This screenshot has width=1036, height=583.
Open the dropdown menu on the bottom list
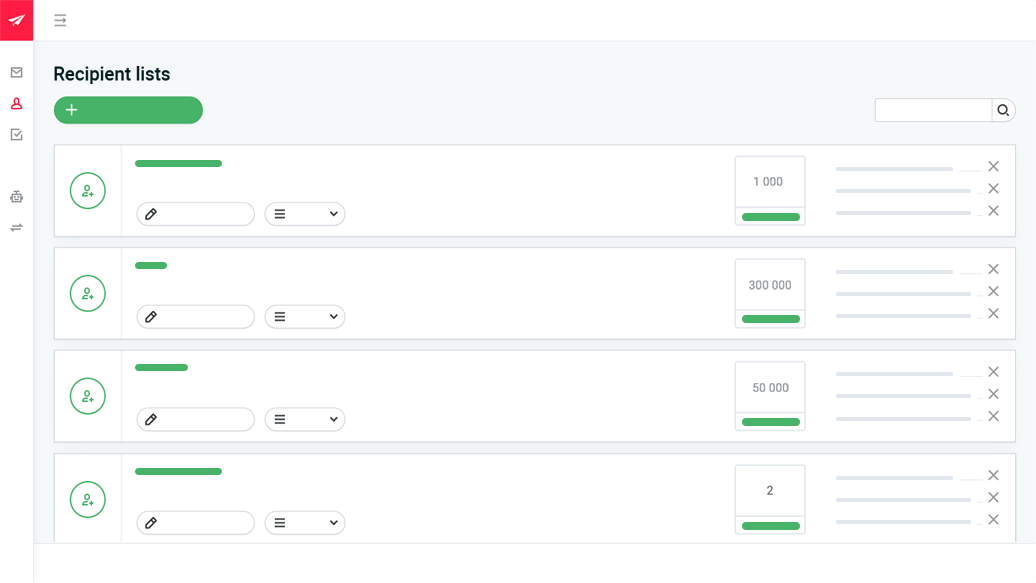[305, 522]
